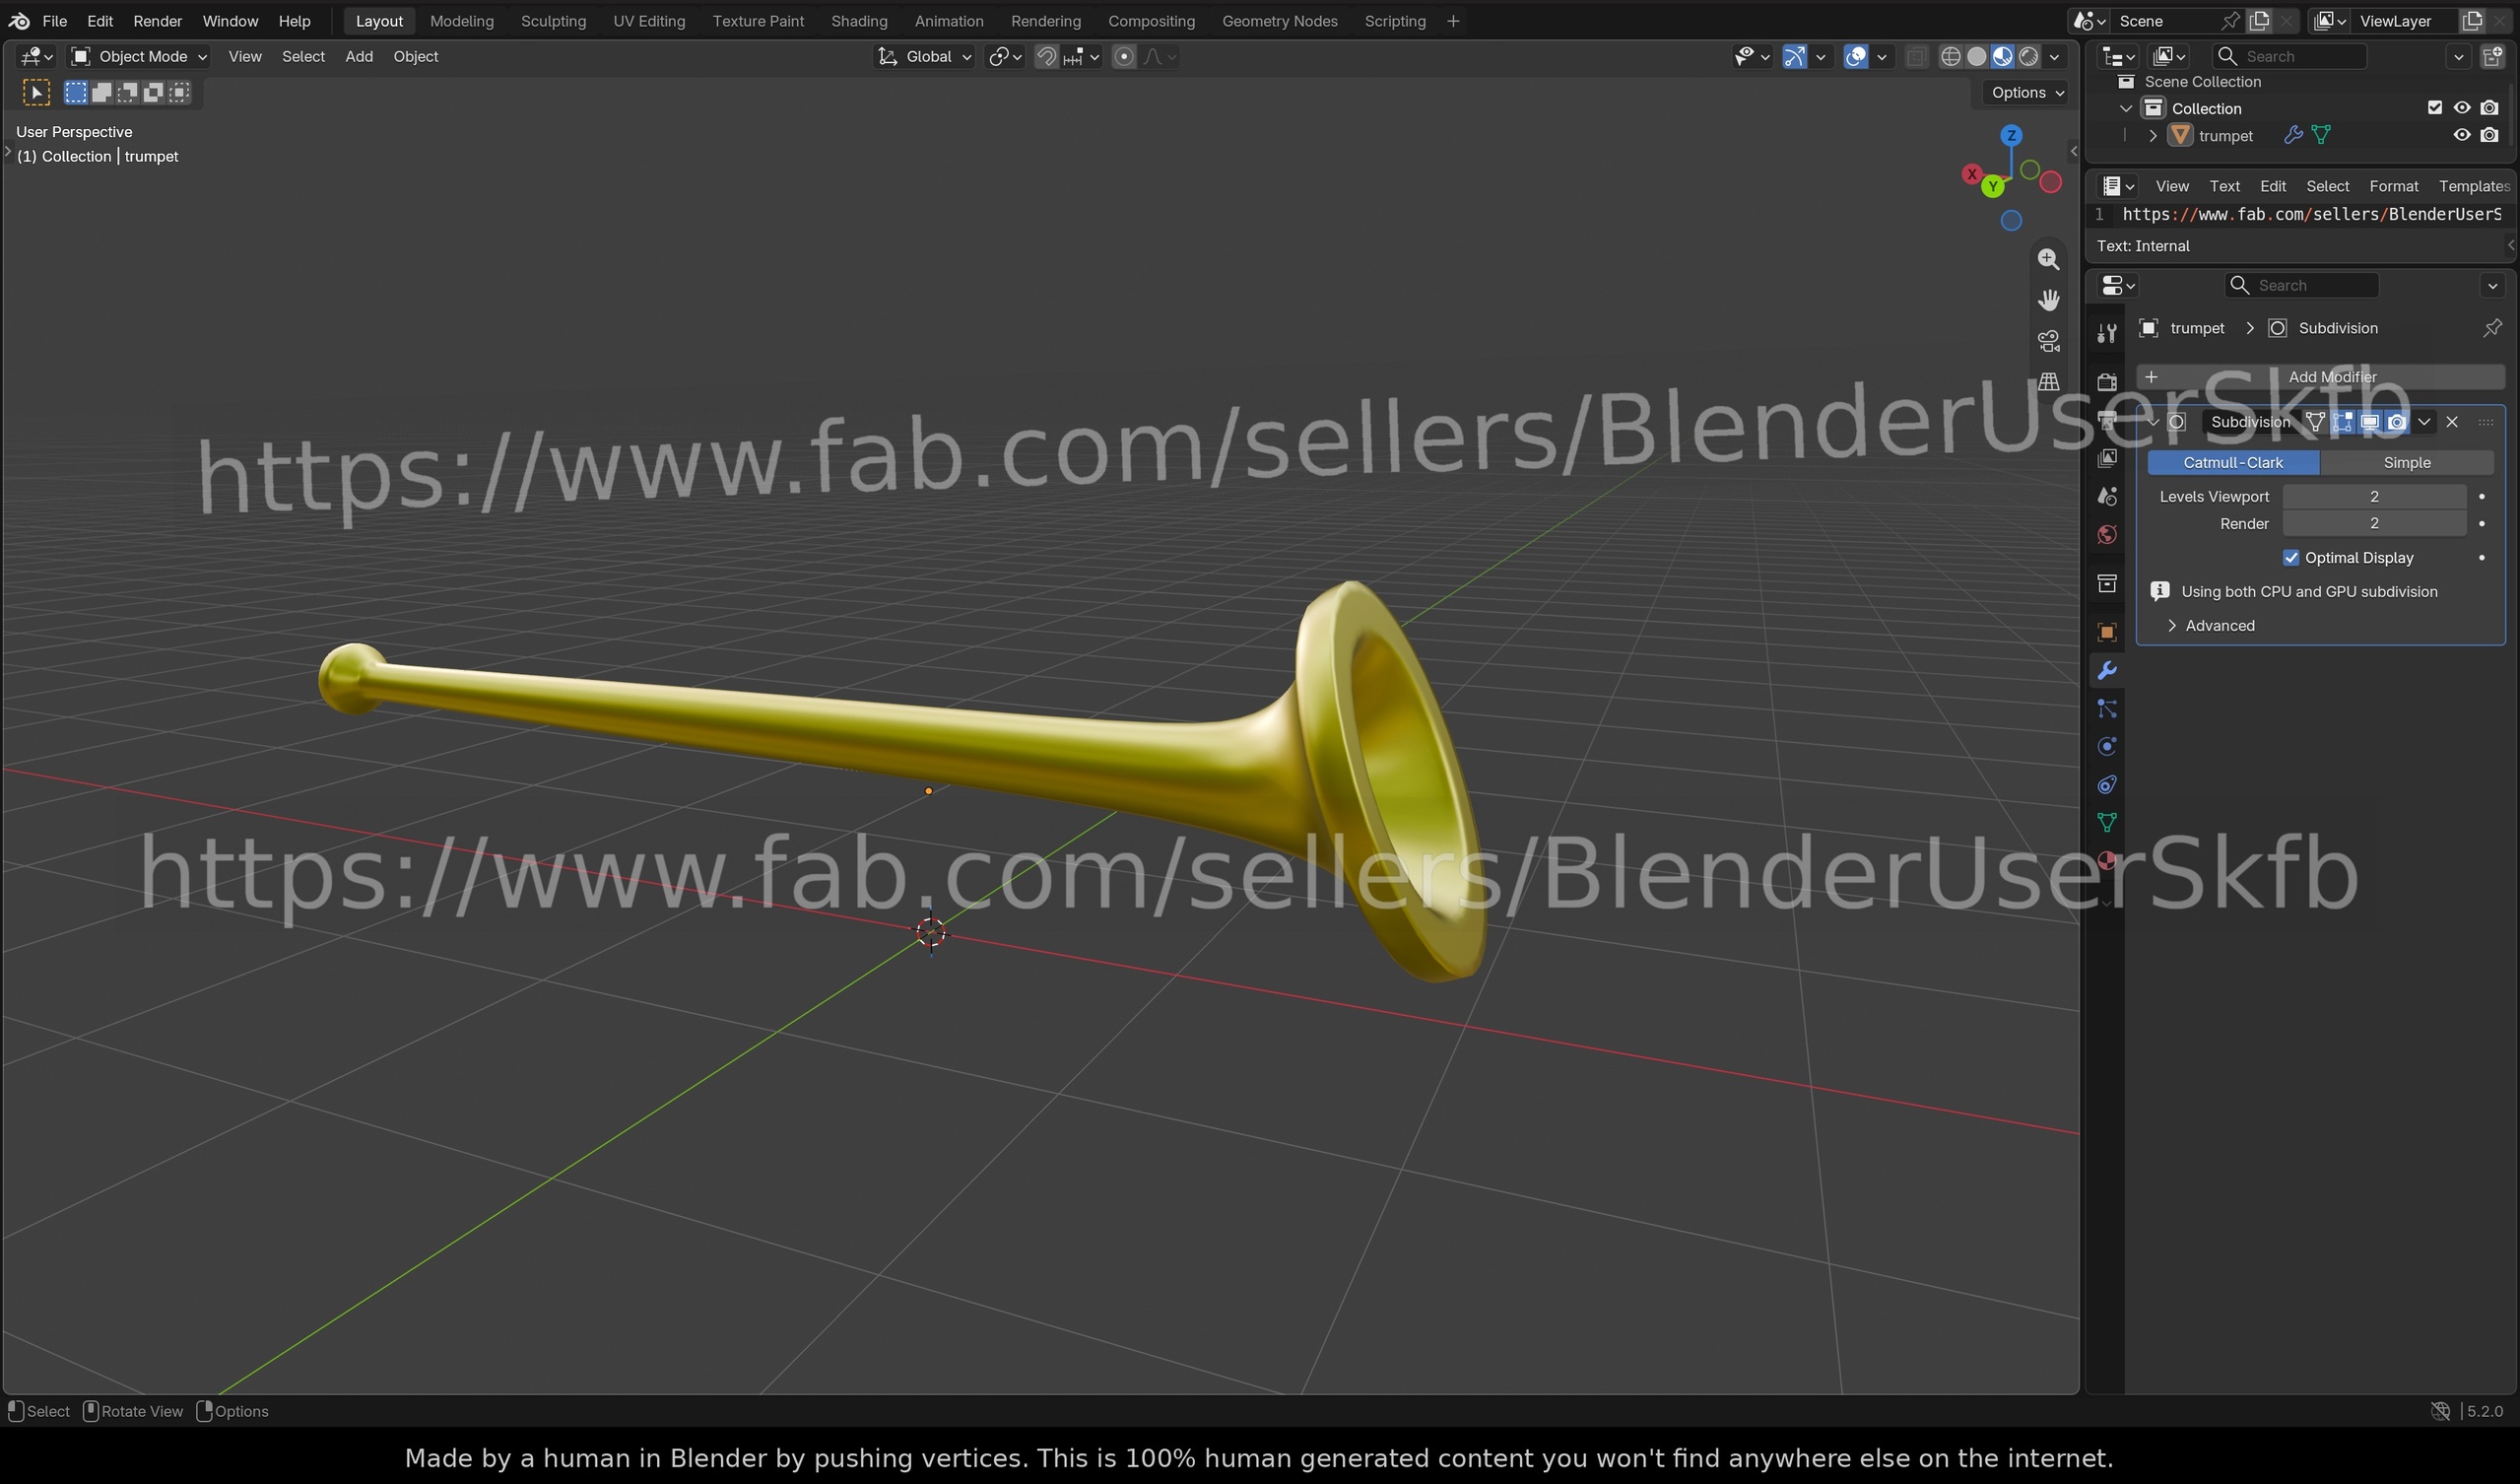Open the Render menu

(x=157, y=20)
